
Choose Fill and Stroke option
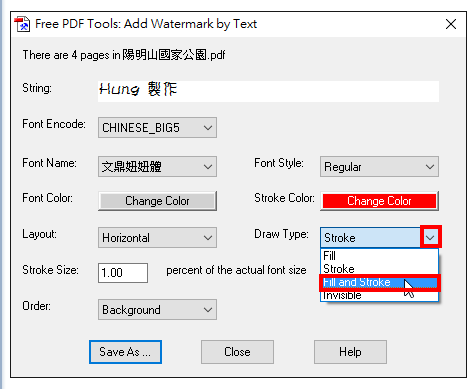point(379,282)
